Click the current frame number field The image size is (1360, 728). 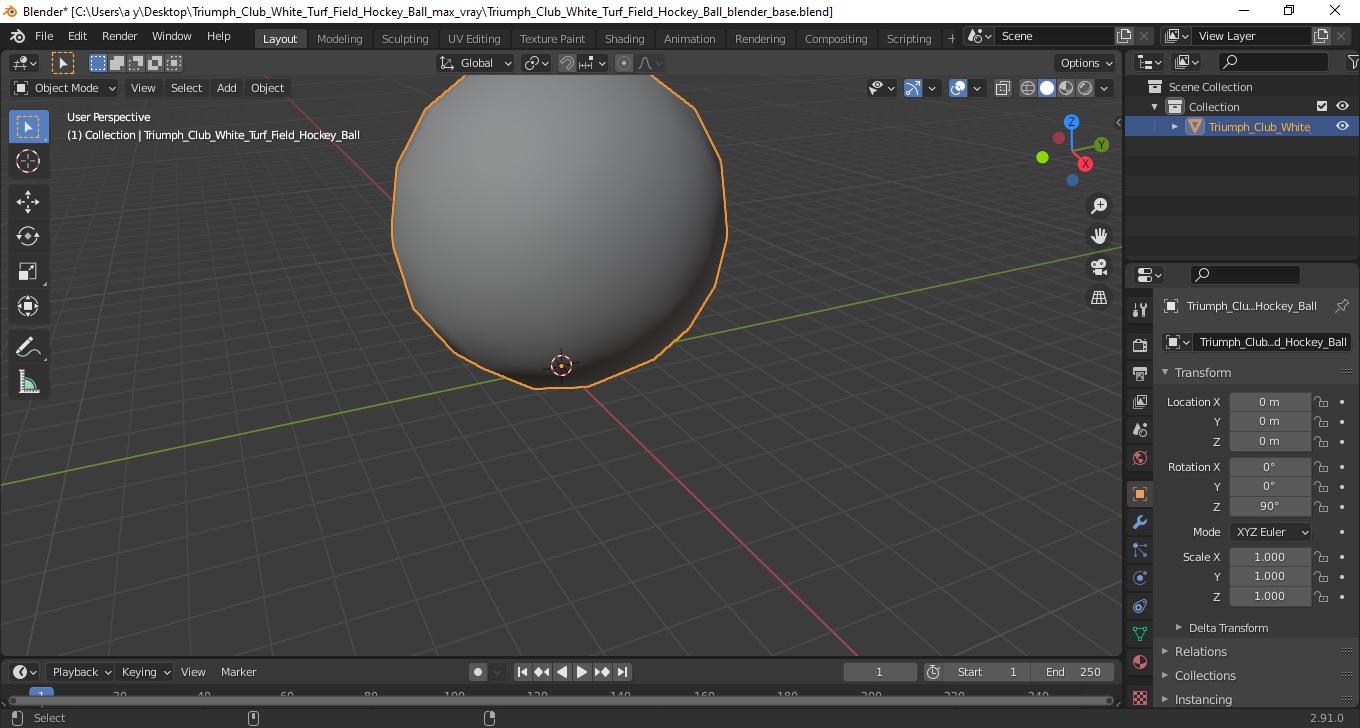(880, 672)
